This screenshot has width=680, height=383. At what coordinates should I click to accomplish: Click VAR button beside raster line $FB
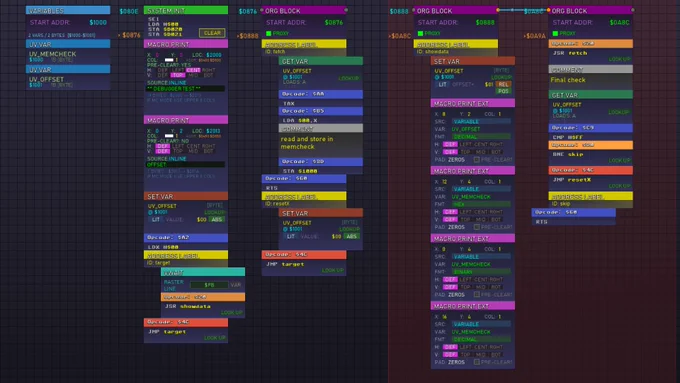235,285
